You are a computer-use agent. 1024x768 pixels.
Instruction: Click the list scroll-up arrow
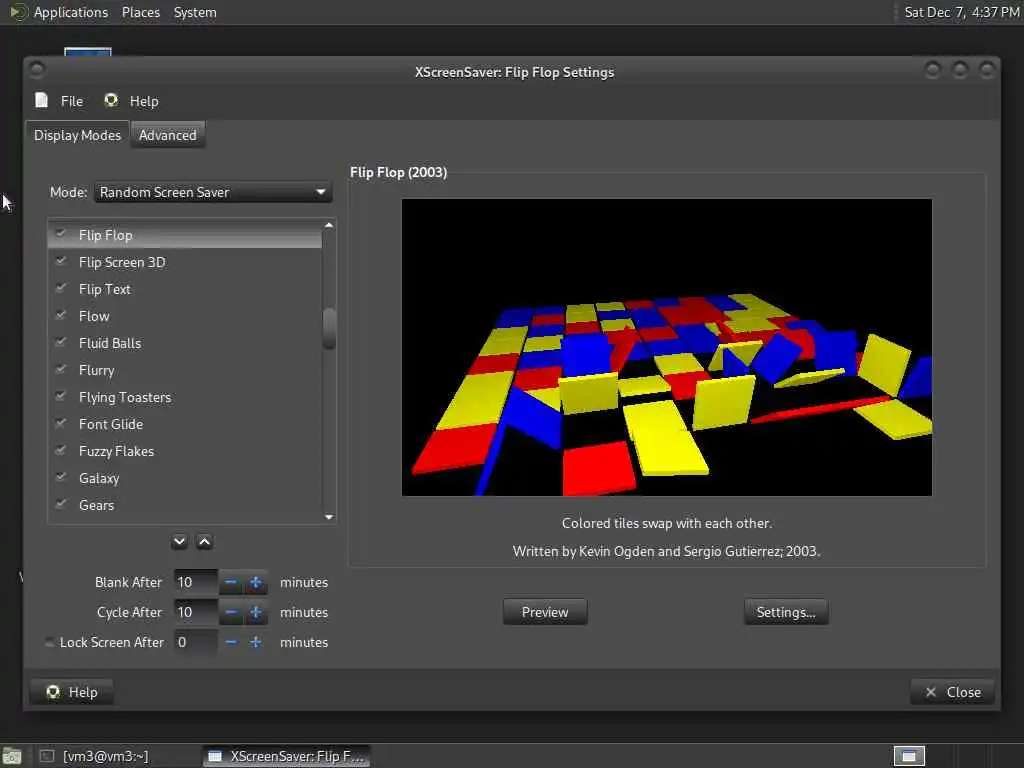(329, 225)
